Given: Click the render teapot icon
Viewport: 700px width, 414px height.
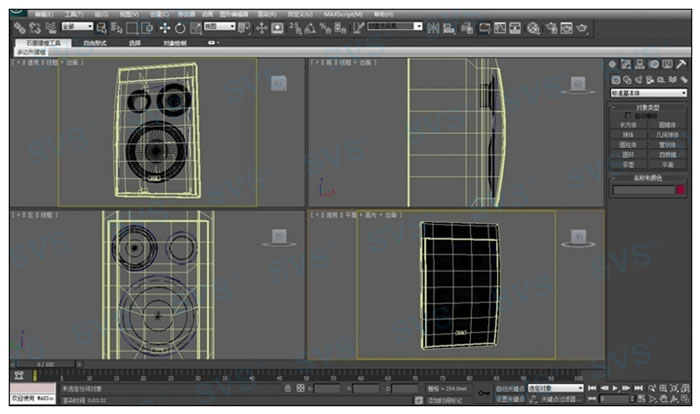Looking at the screenshot, I should click(580, 28).
